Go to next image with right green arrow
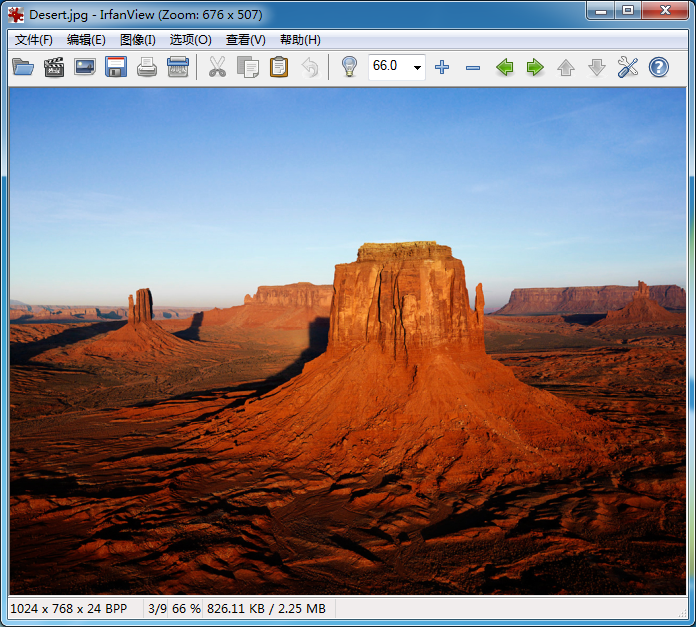Image resolution: width=696 pixels, height=627 pixels. pyautogui.click(x=535, y=67)
